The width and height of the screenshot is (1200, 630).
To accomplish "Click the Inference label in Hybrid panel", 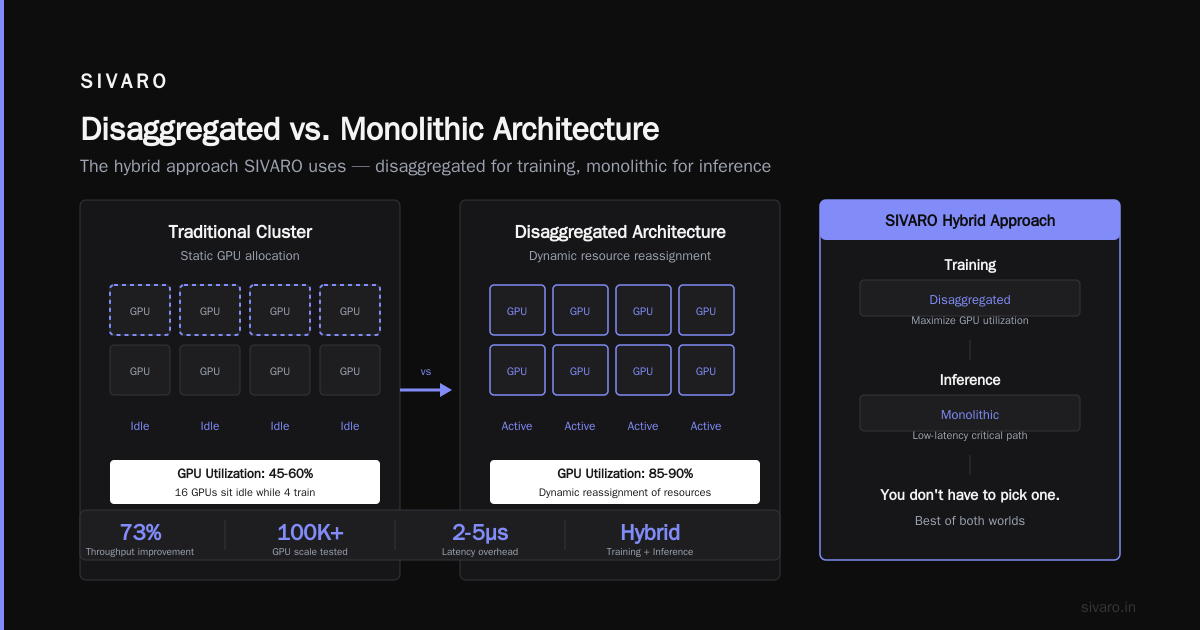I will [x=970, y=380].
